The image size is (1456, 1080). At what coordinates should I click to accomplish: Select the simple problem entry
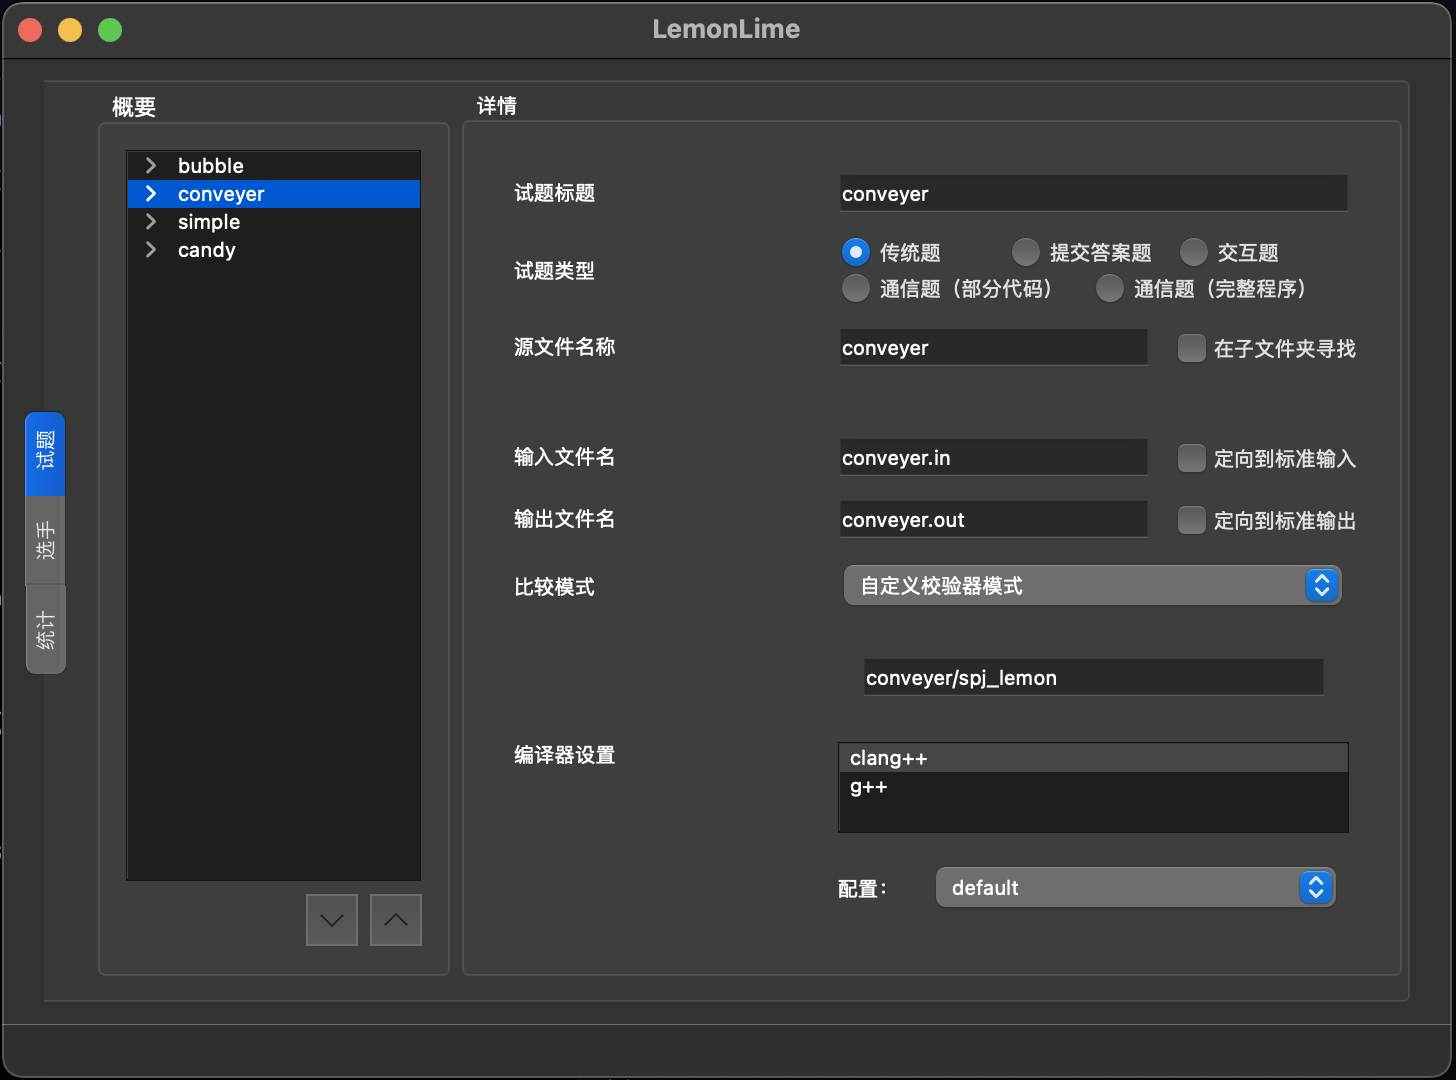209,222
